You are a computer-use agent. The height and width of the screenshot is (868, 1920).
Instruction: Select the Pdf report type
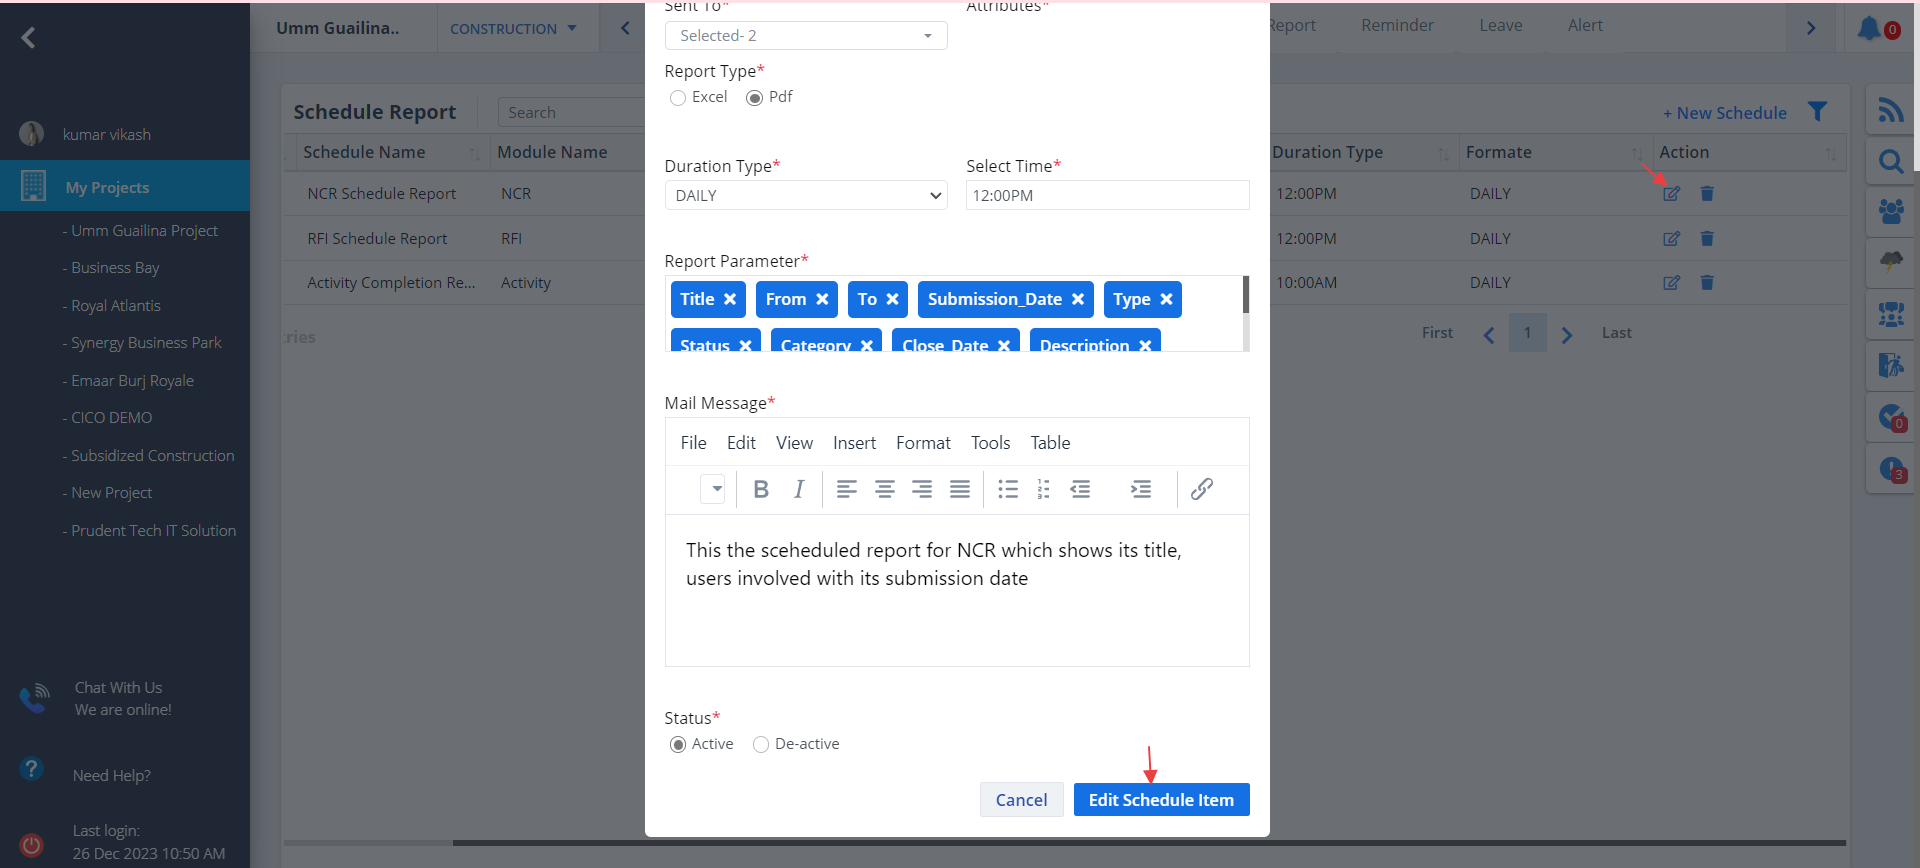click(755, 98)
